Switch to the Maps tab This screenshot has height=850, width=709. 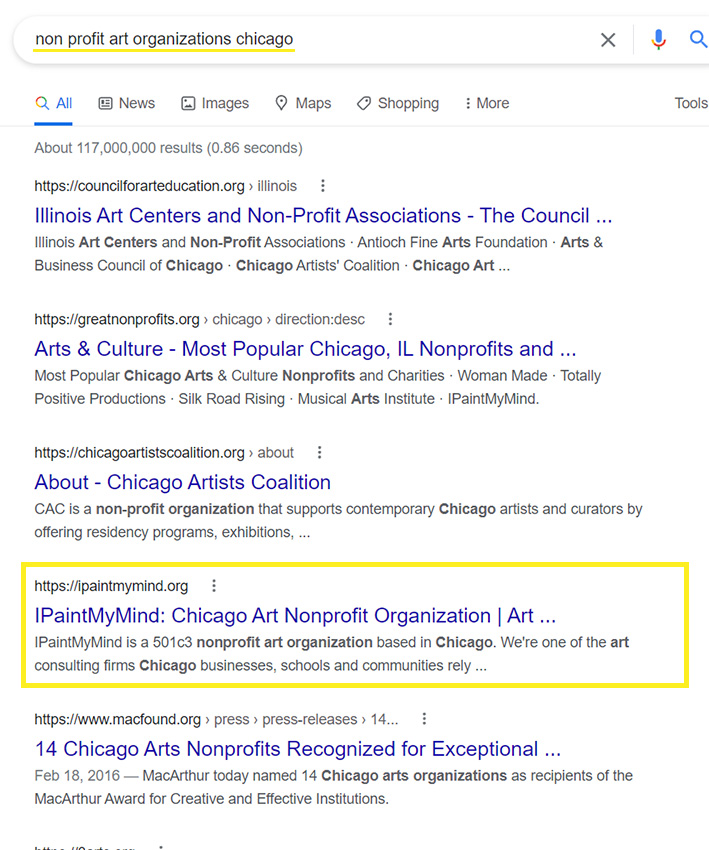302,103
